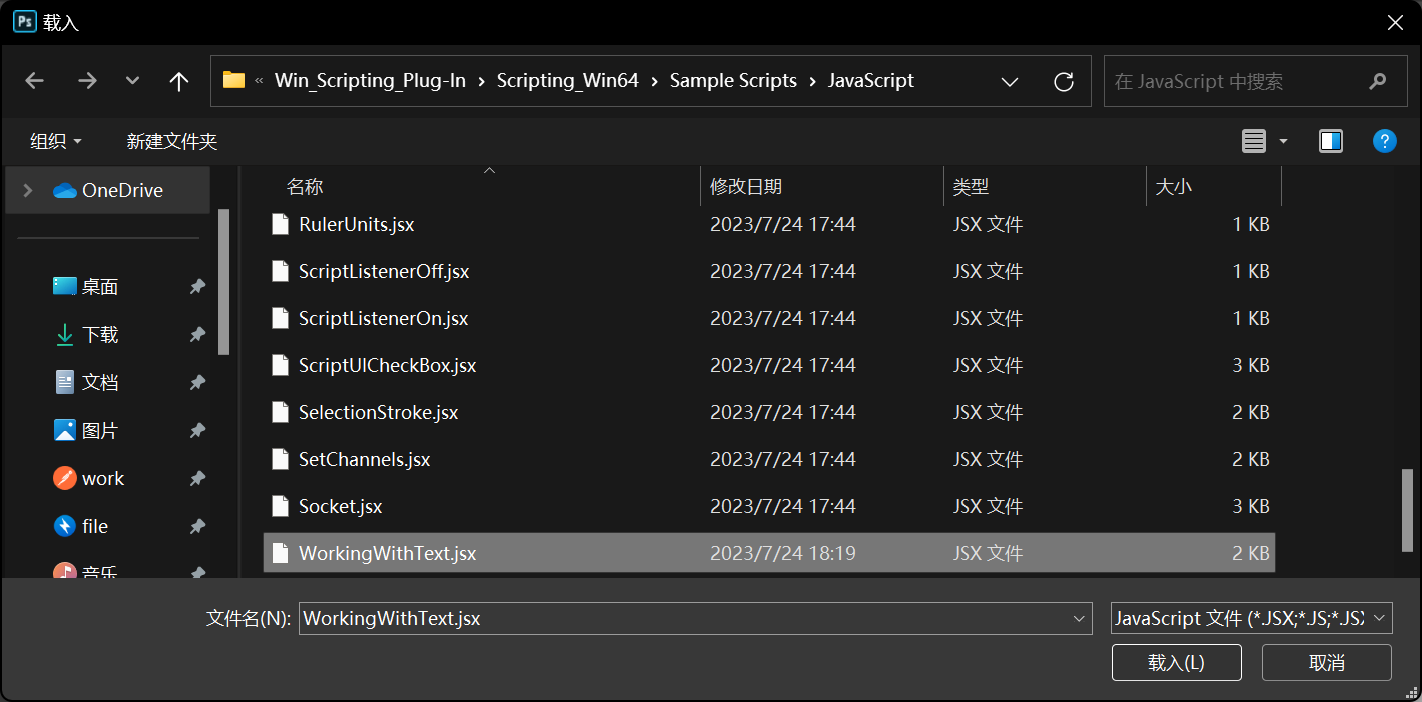
Task: Refresh the JavaScript folder listing
Action: 1064,81
